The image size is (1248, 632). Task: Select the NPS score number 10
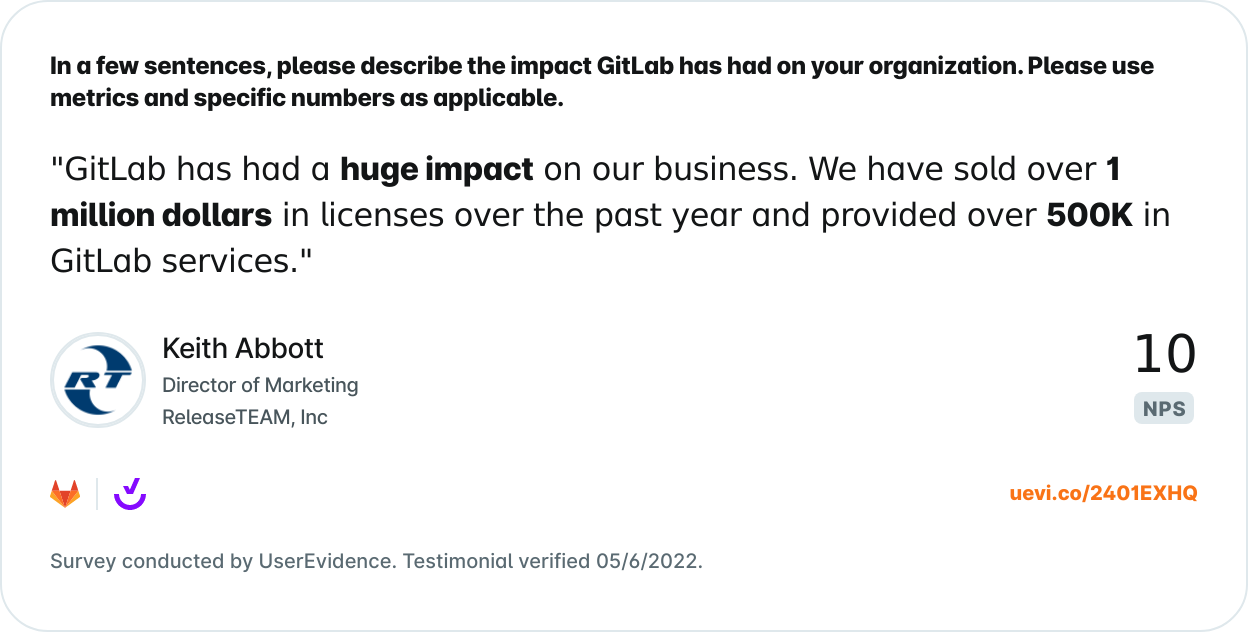click(x=1164, y=355)
